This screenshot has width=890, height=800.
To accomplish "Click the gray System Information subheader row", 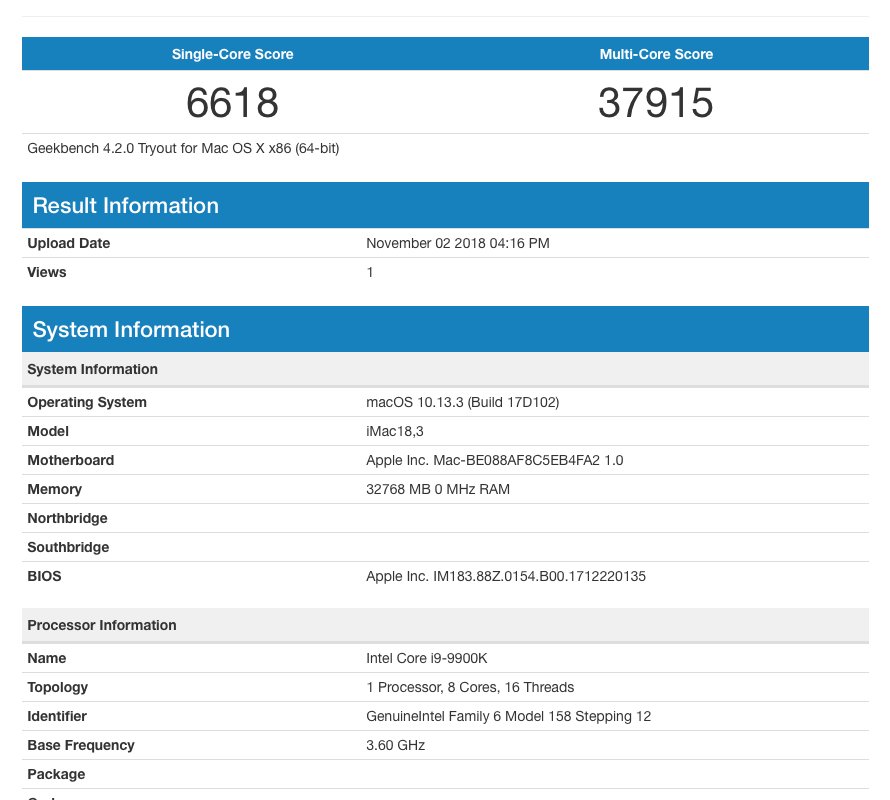I will [445, 369].
